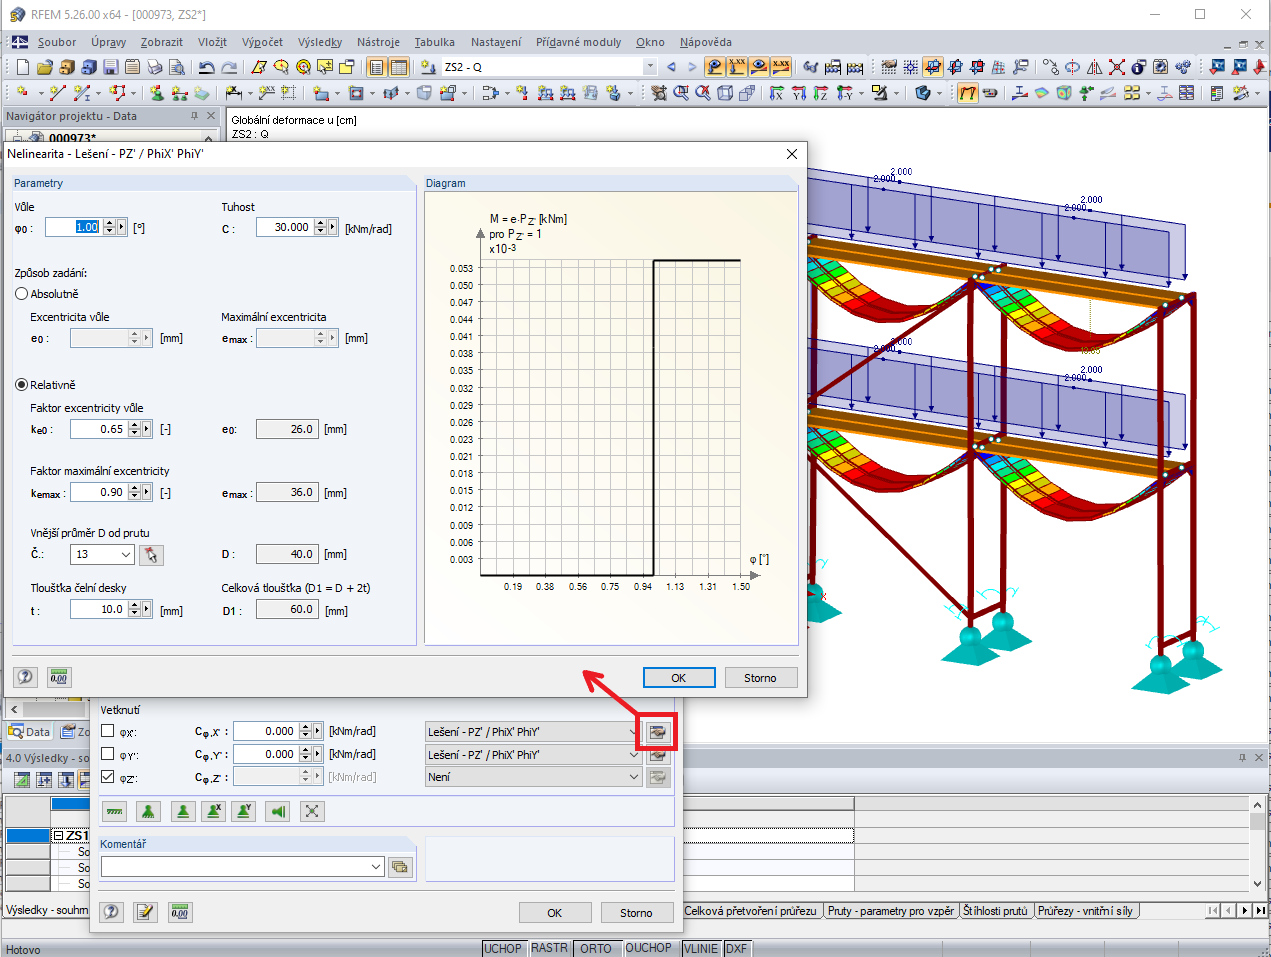Toggle ORTO in the status bar
Image resolution: width=1271 pixels, height=957 pixels.
coord(596,948)
